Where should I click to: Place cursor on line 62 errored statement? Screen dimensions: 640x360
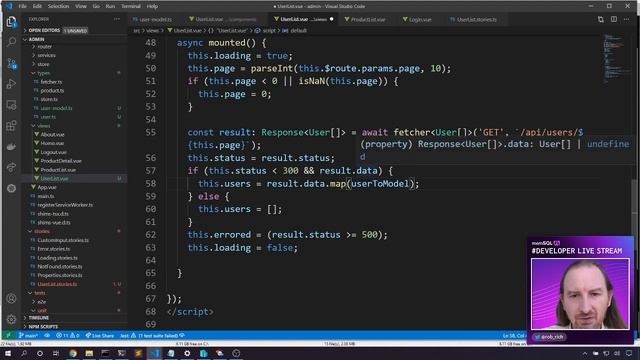(288, 235)
